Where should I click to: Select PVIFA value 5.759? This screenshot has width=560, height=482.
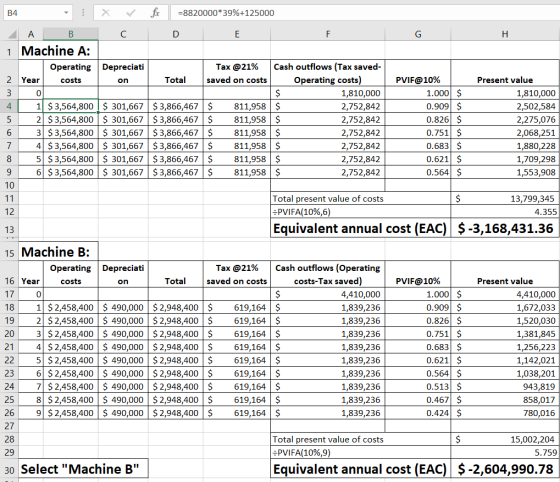505,453
